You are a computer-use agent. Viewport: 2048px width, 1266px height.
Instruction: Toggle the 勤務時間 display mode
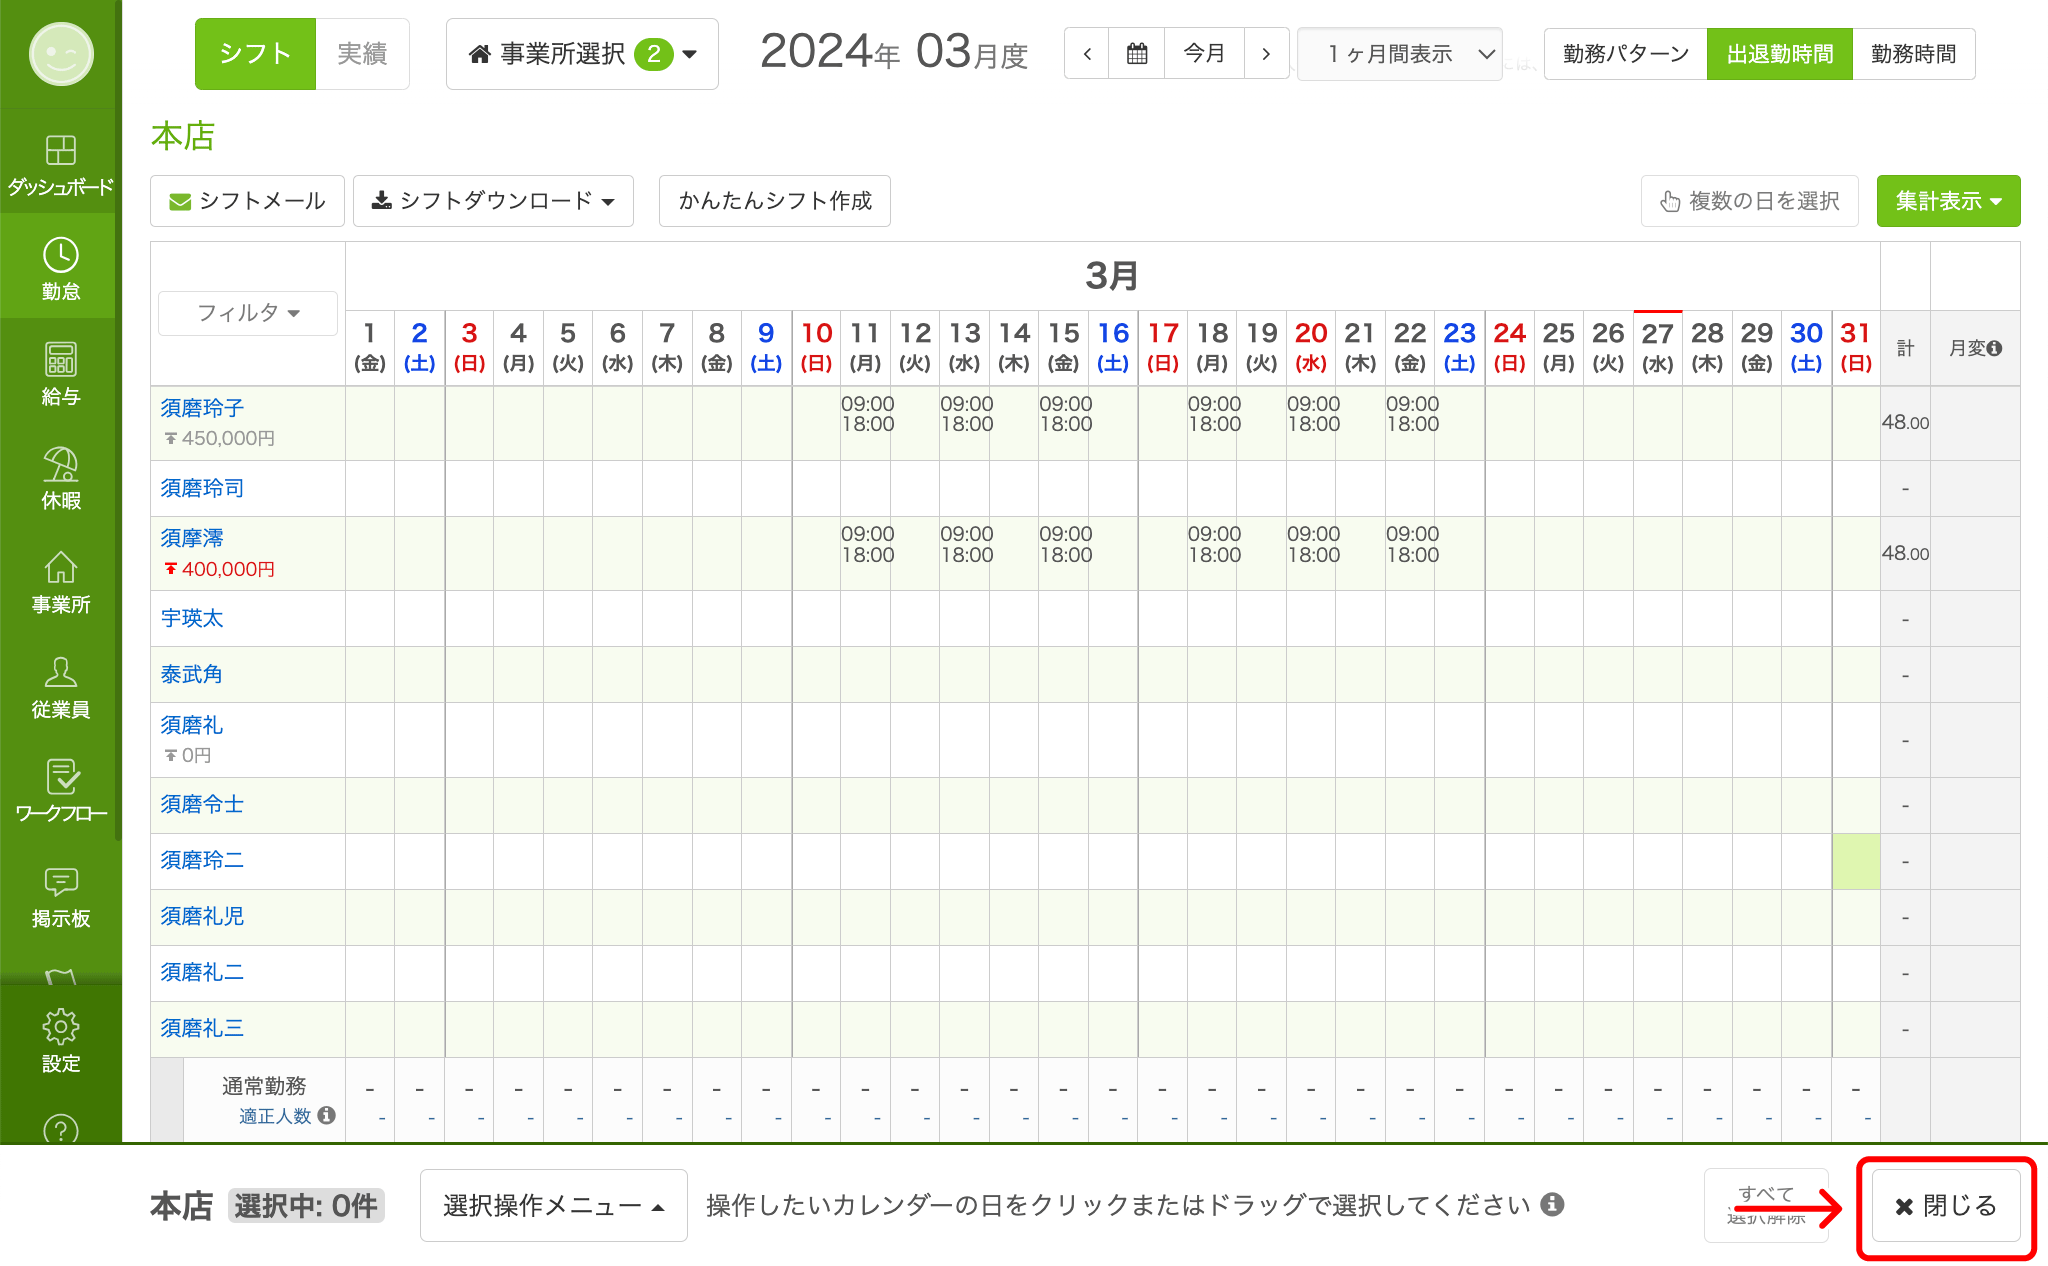point(1915,53)
